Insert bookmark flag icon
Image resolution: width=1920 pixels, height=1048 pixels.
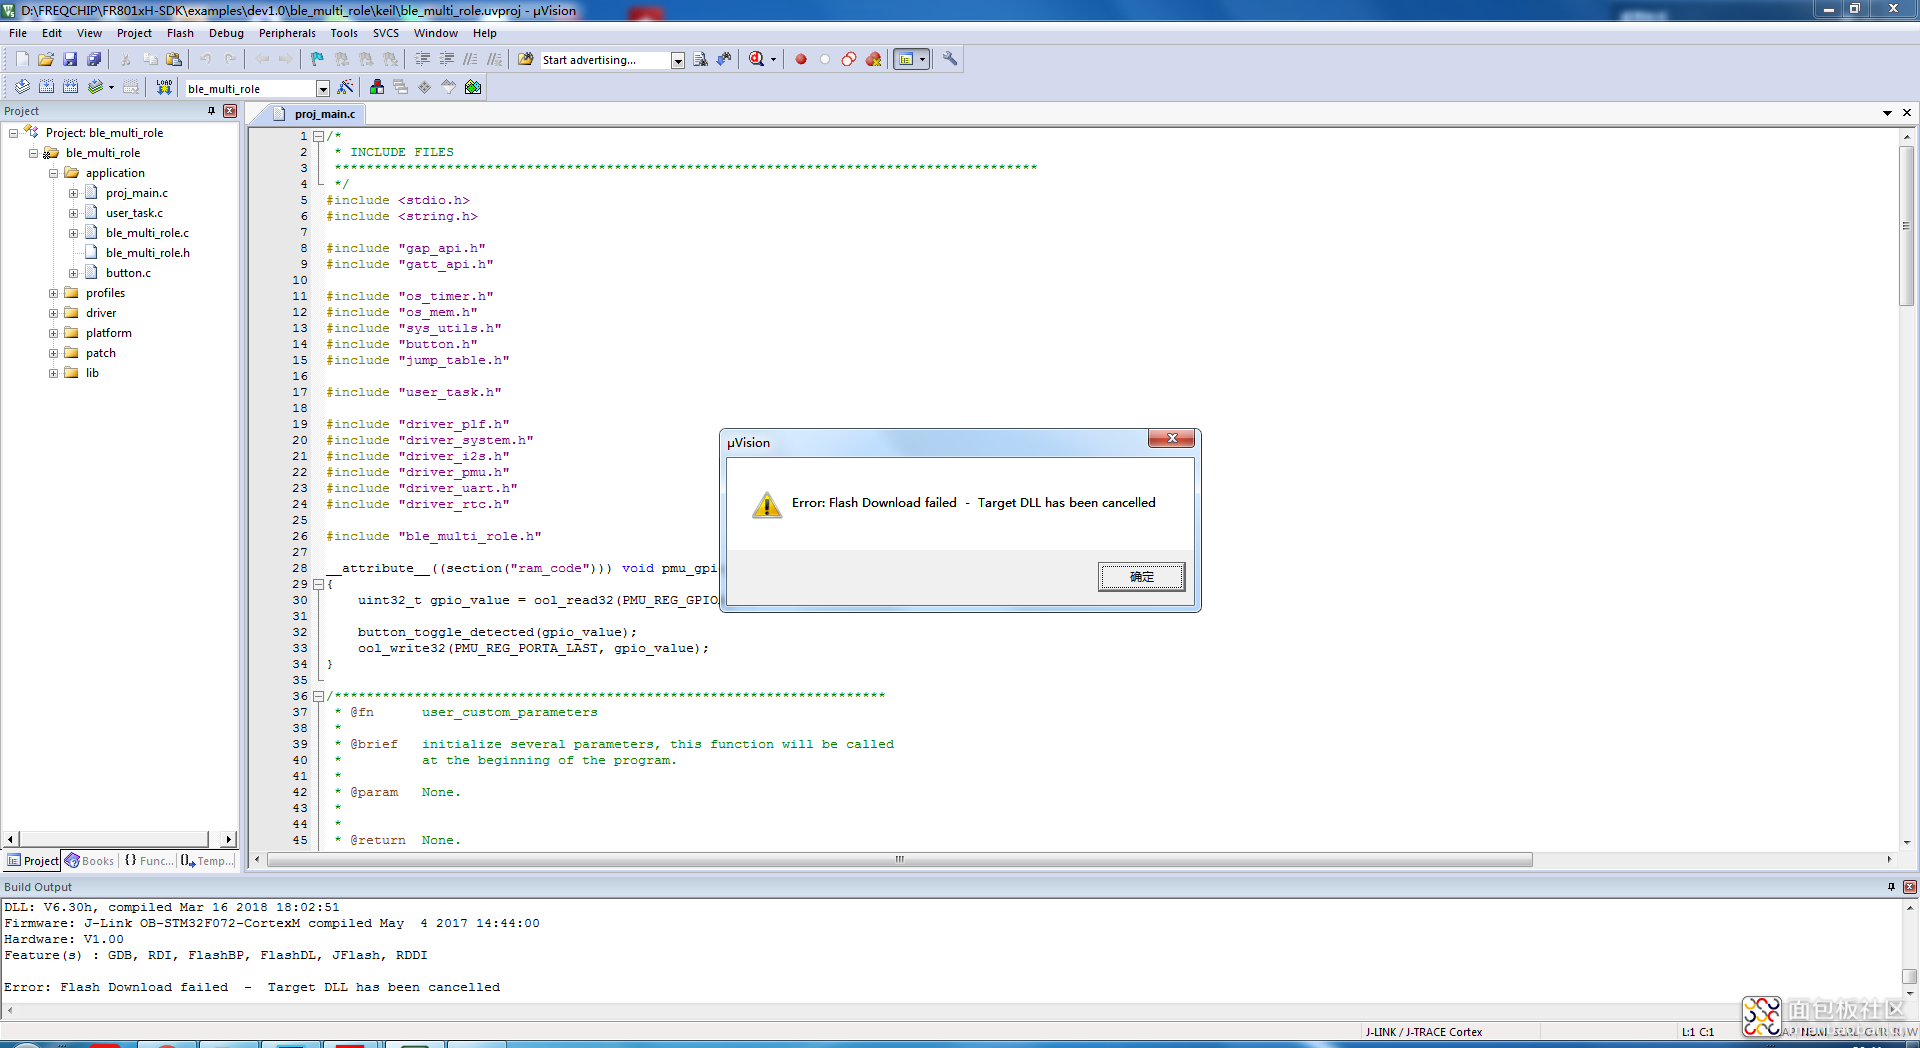pyautogui.click(x=318, y=60)
